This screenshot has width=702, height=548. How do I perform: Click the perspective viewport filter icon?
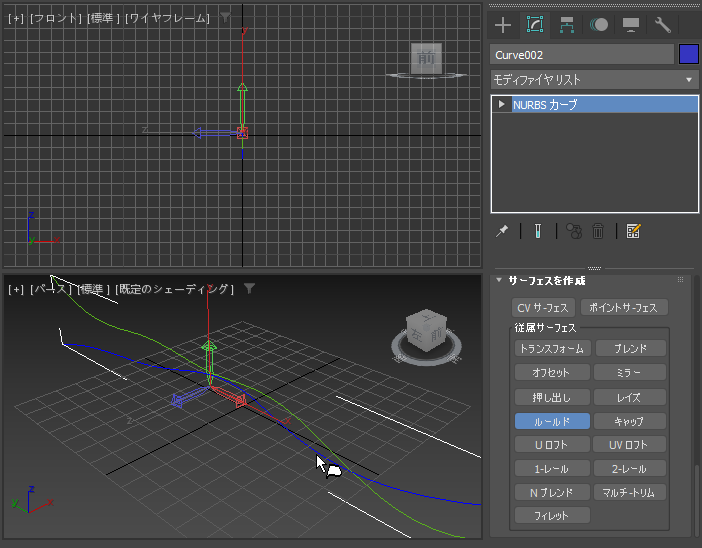click(249, 289)
